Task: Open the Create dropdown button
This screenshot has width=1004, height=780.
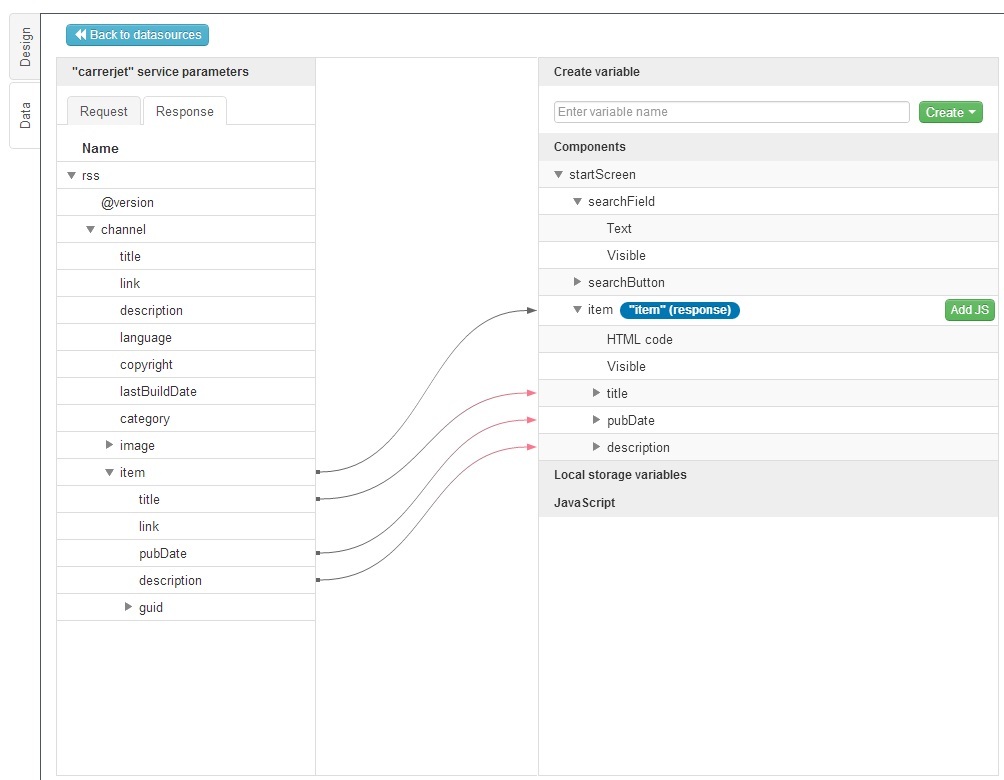Action: click(x=950, y=112)
